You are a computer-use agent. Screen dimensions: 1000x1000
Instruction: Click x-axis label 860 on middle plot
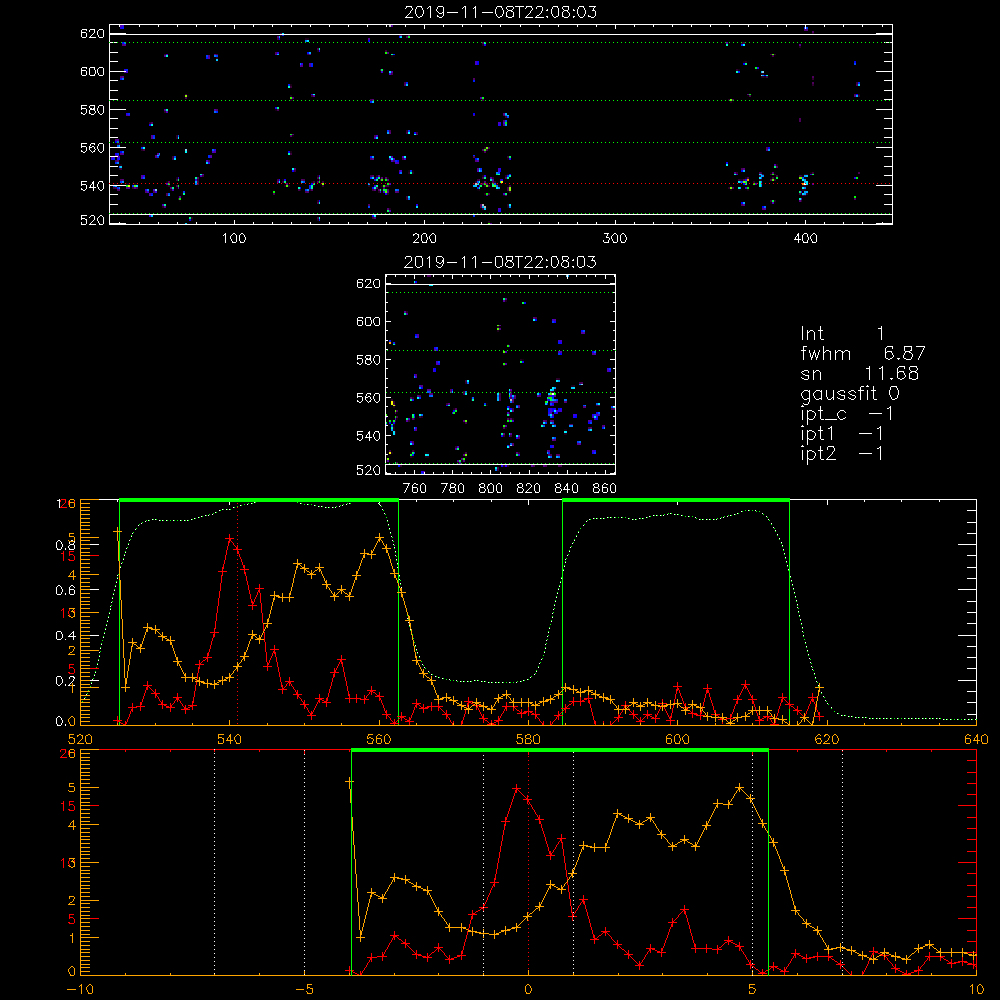point(605,489)
